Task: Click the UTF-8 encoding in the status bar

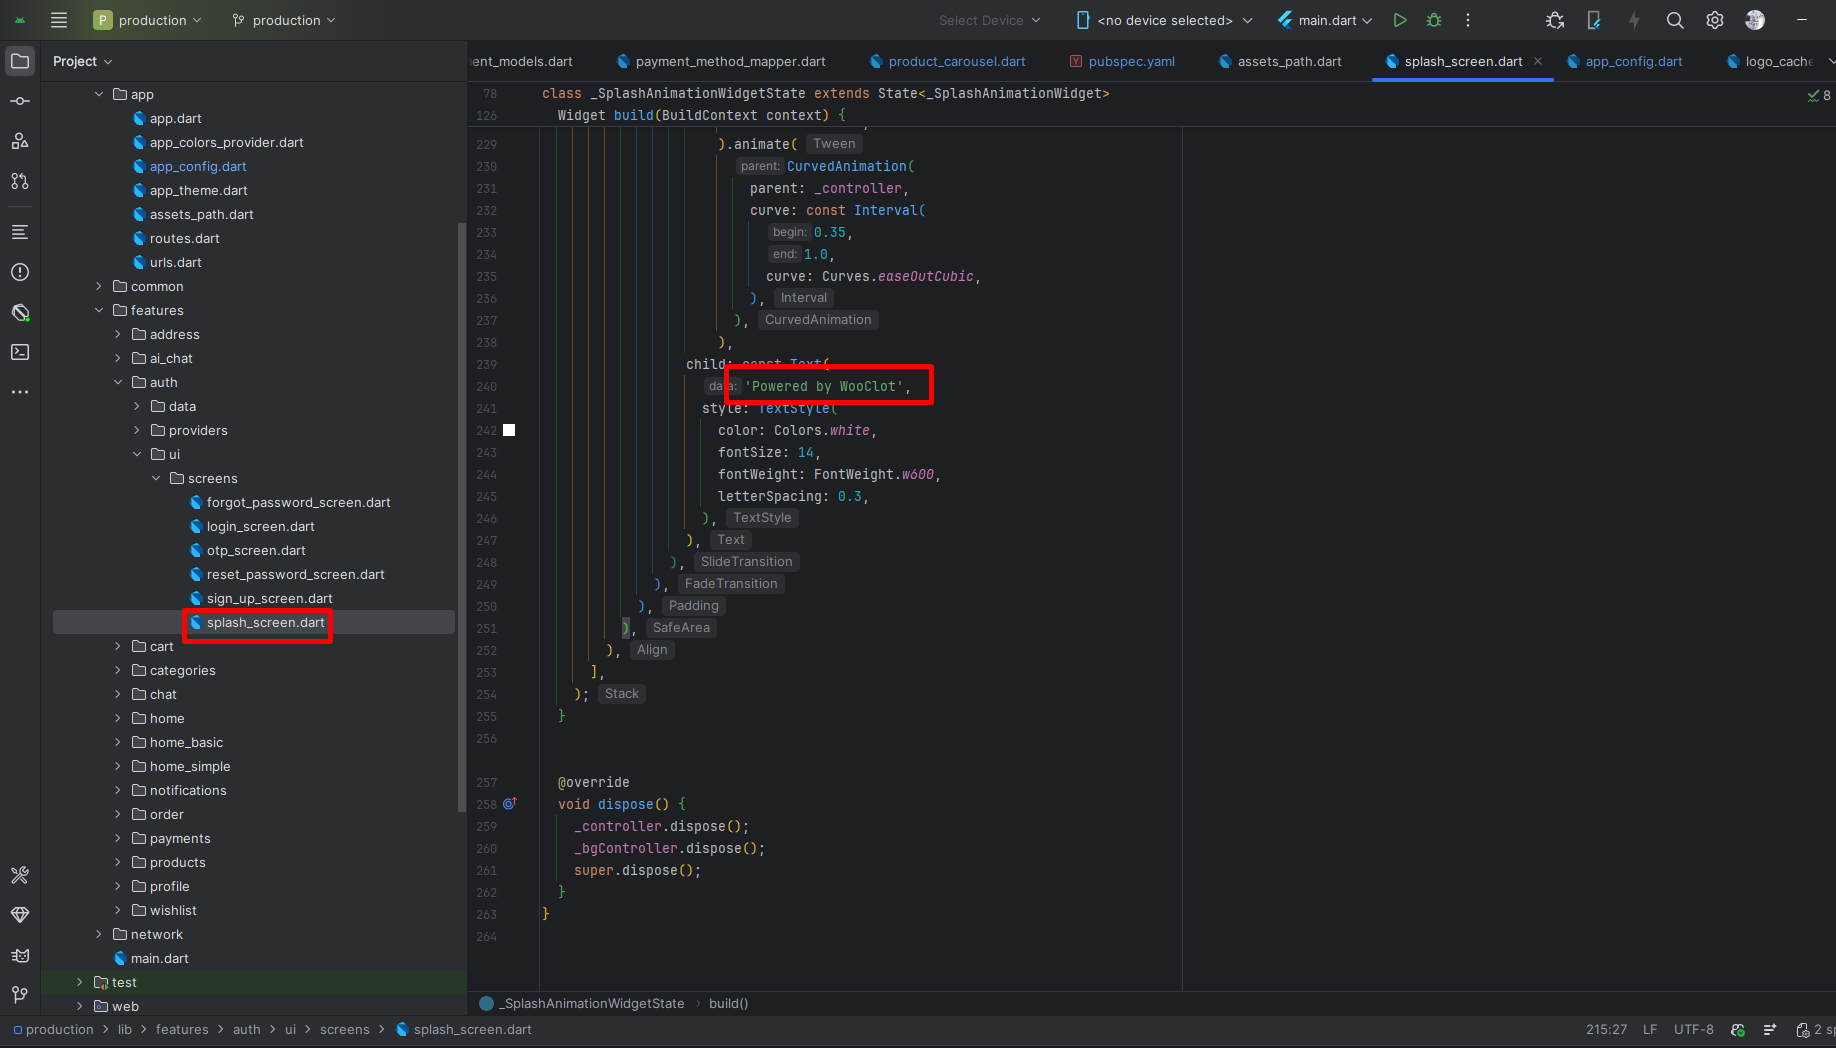Action: coord(1693,1030)
